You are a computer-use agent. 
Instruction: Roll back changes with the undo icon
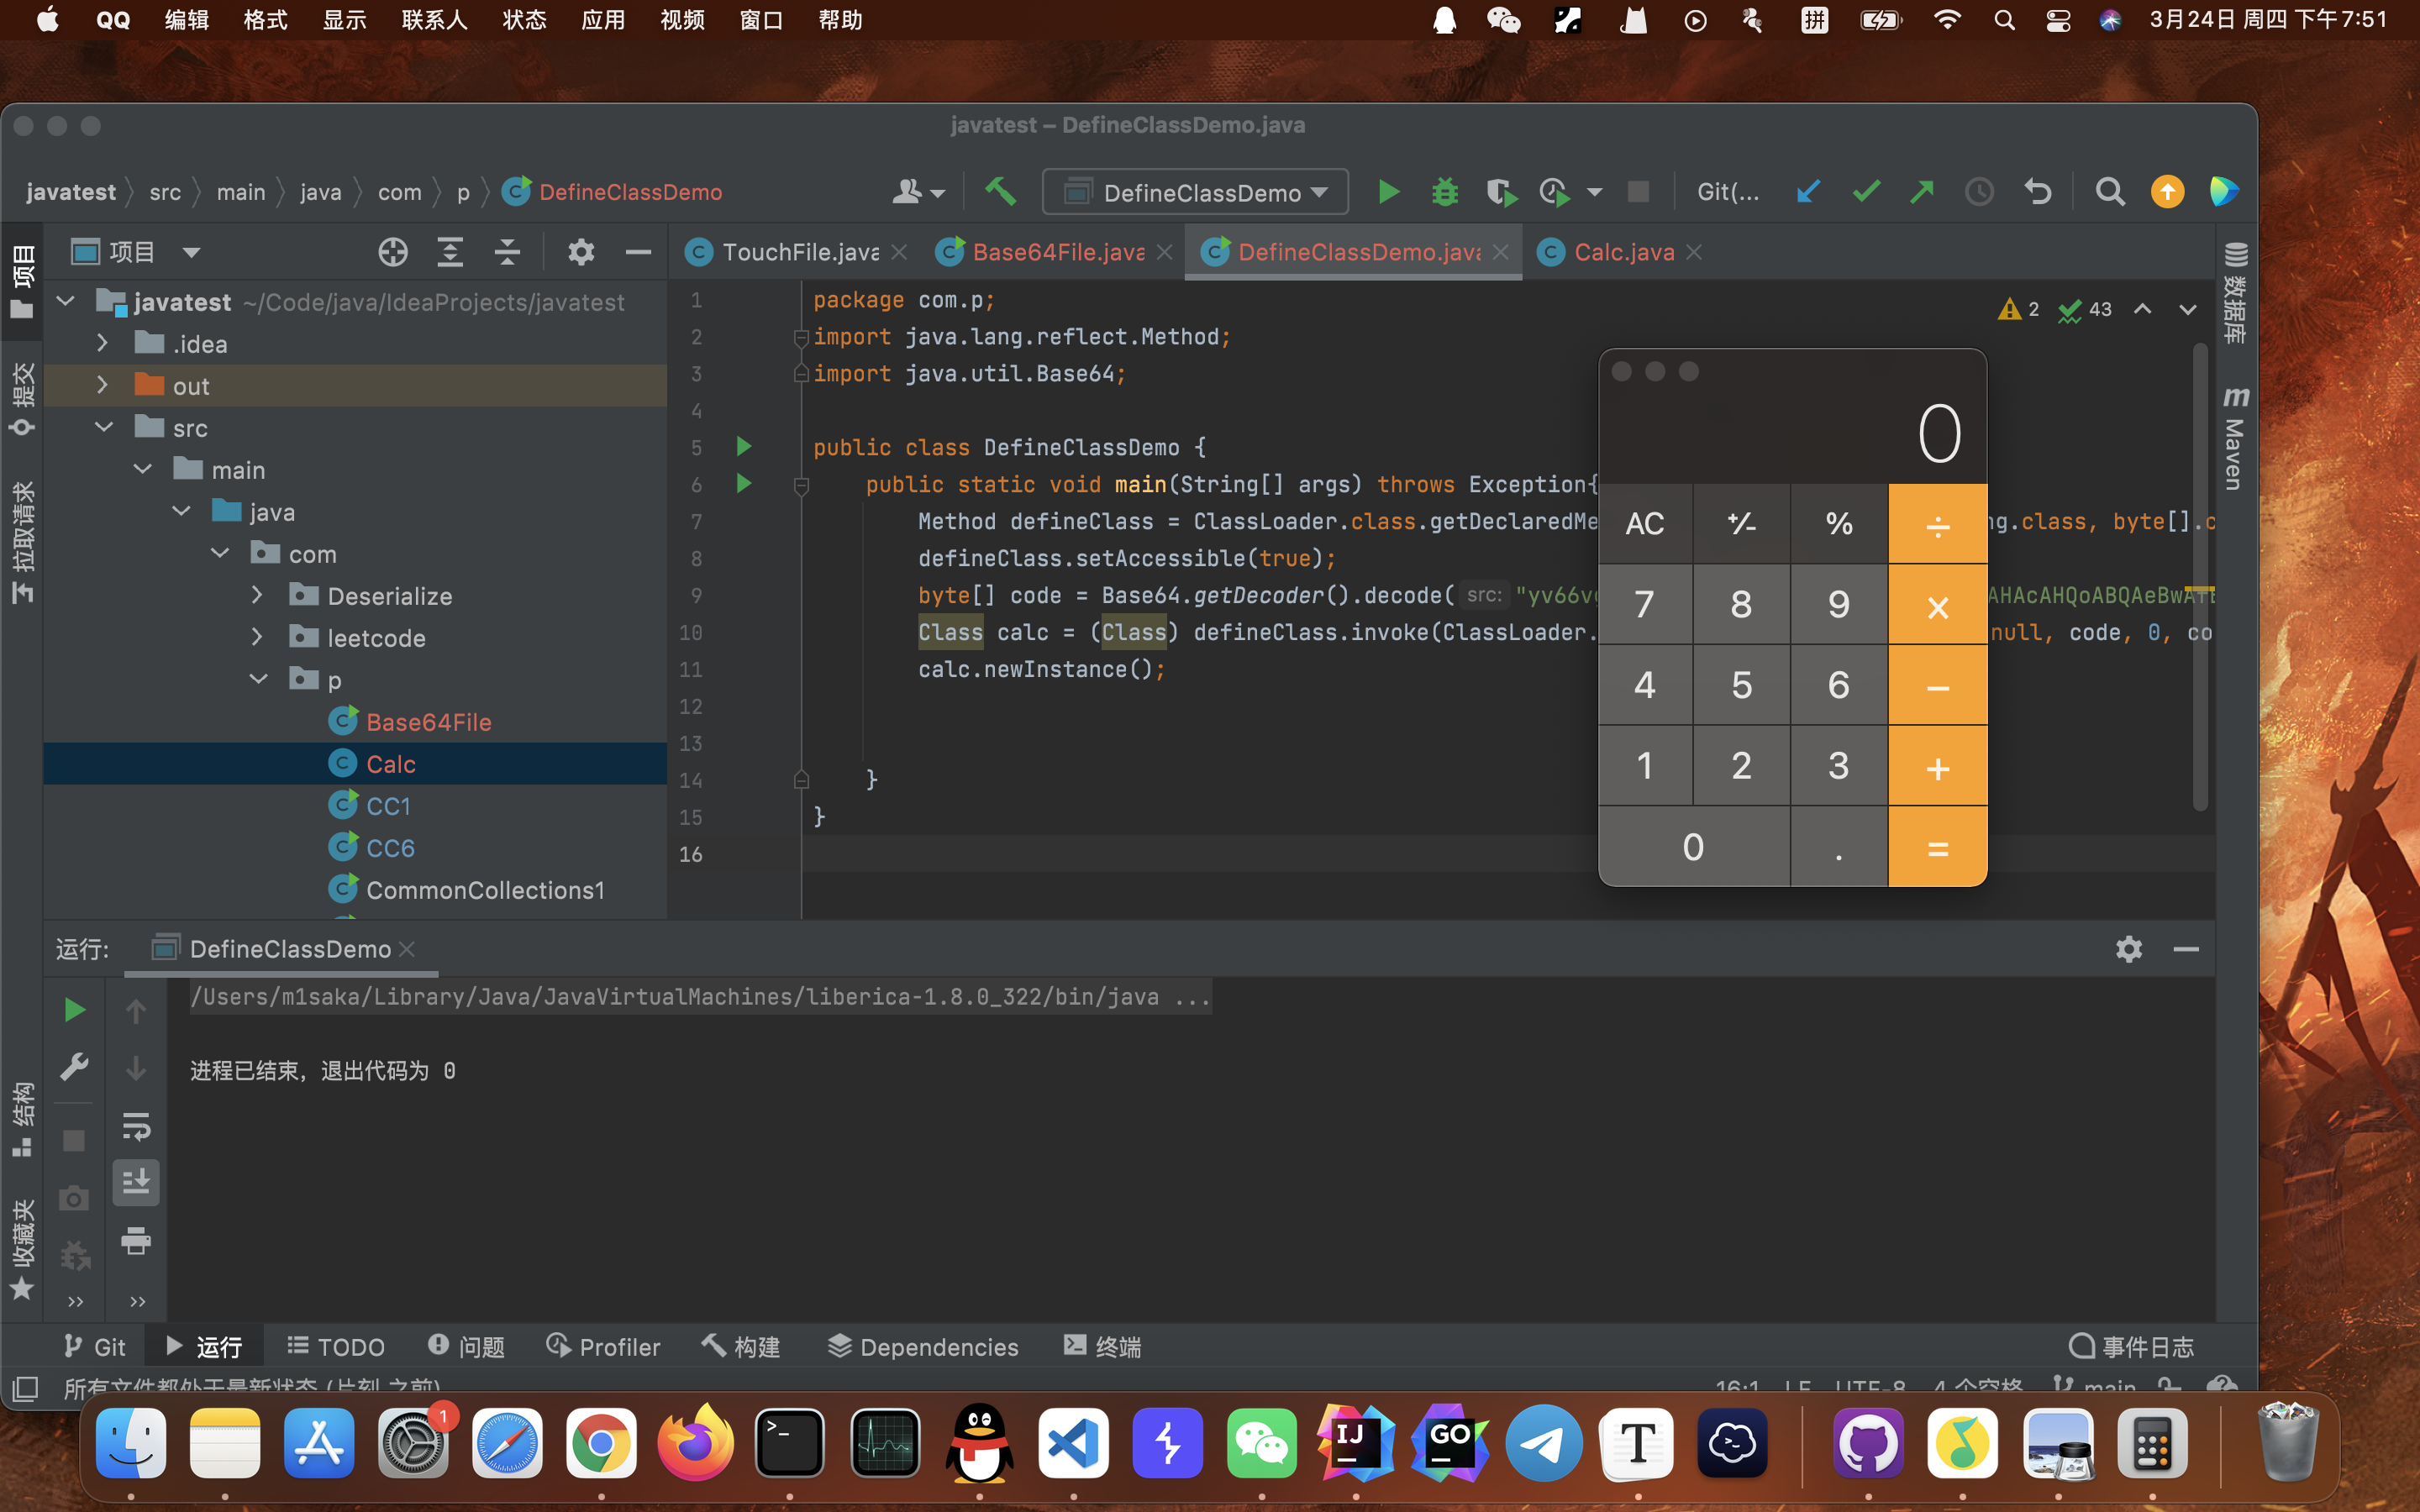(x=2038, y=191)
